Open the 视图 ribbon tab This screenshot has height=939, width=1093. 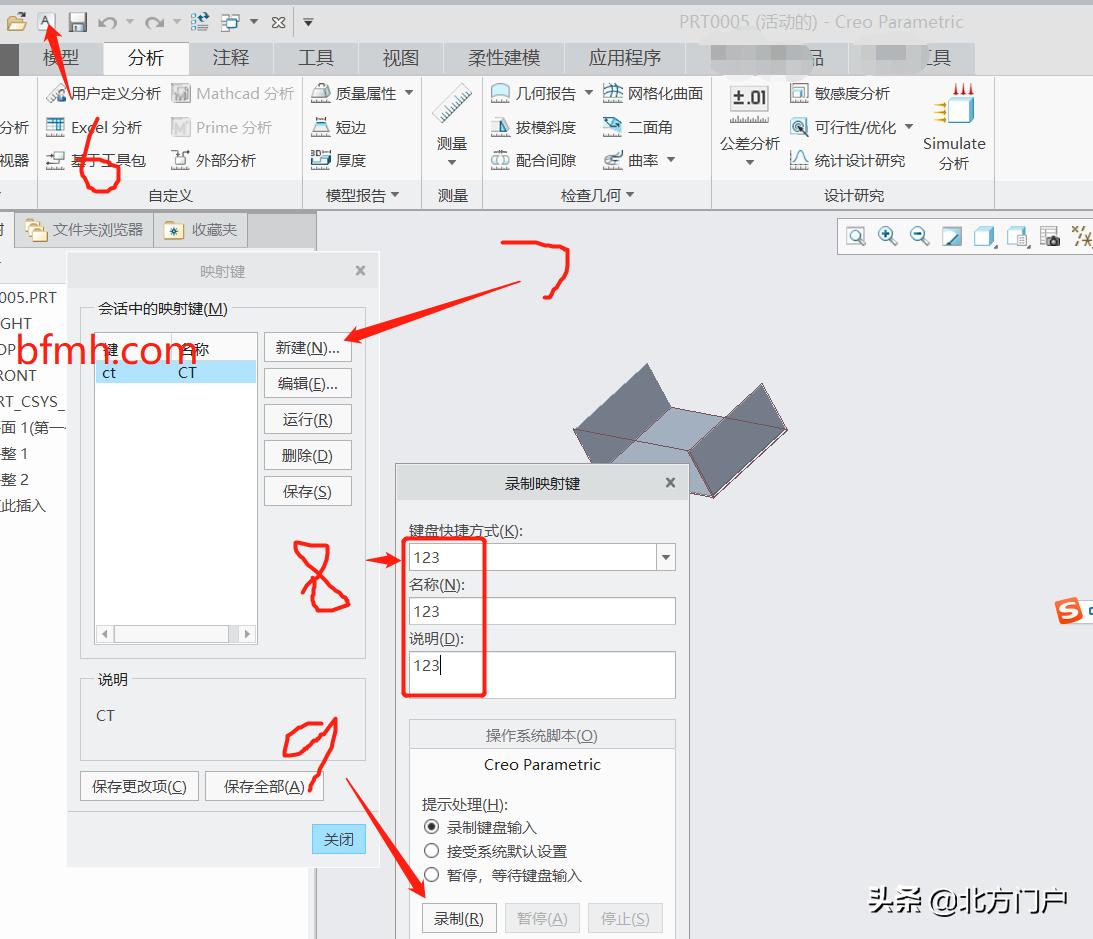[x=399, y=57]
